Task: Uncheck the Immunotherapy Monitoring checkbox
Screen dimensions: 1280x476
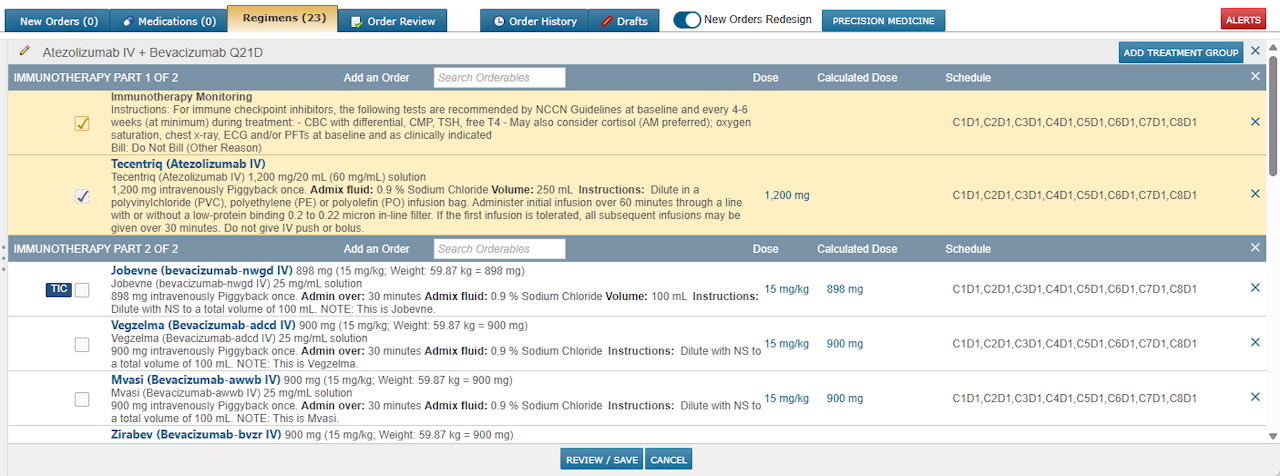Action: (82, 123)
